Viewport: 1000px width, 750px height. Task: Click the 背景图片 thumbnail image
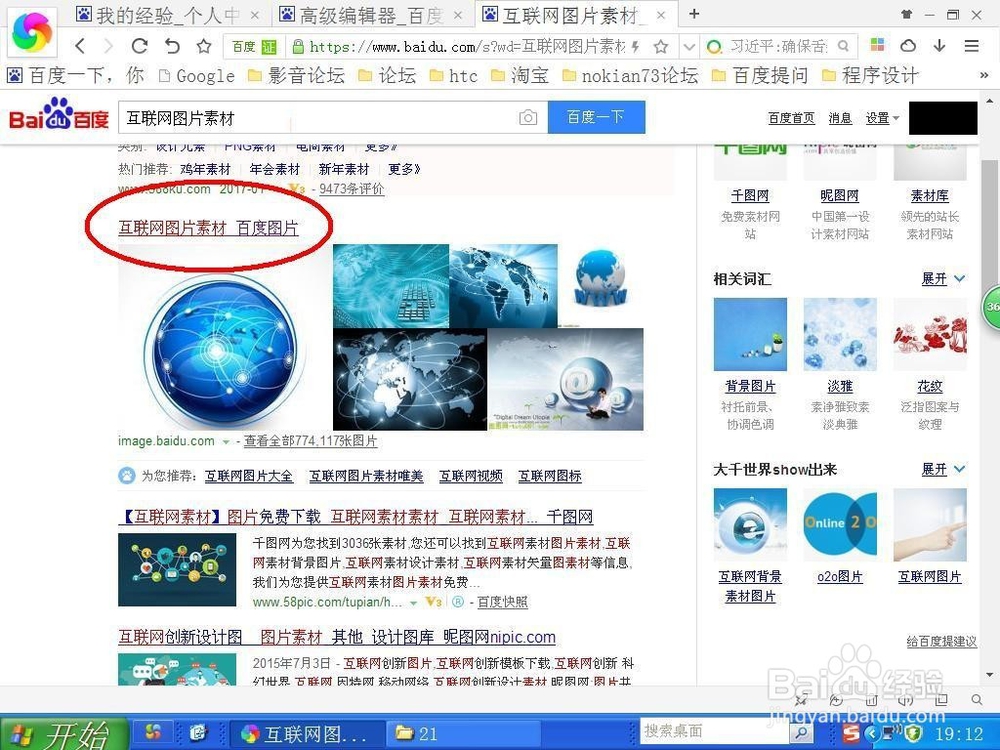(x=750, y=334)
